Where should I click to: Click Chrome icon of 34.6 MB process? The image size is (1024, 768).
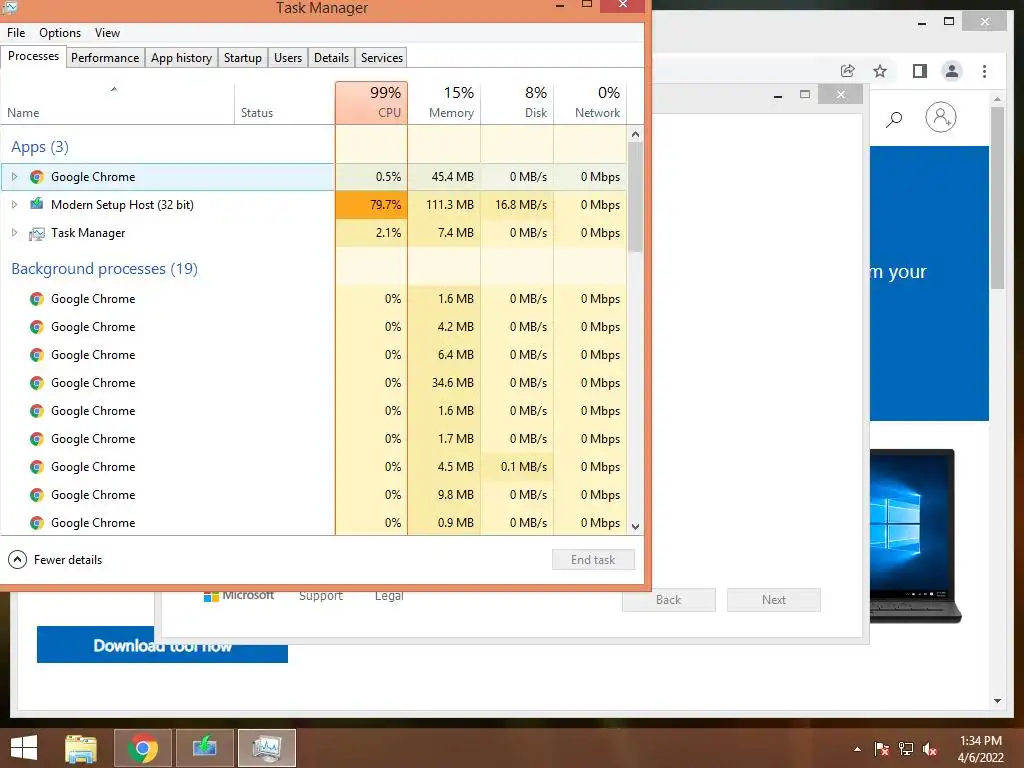pos(37,383)
